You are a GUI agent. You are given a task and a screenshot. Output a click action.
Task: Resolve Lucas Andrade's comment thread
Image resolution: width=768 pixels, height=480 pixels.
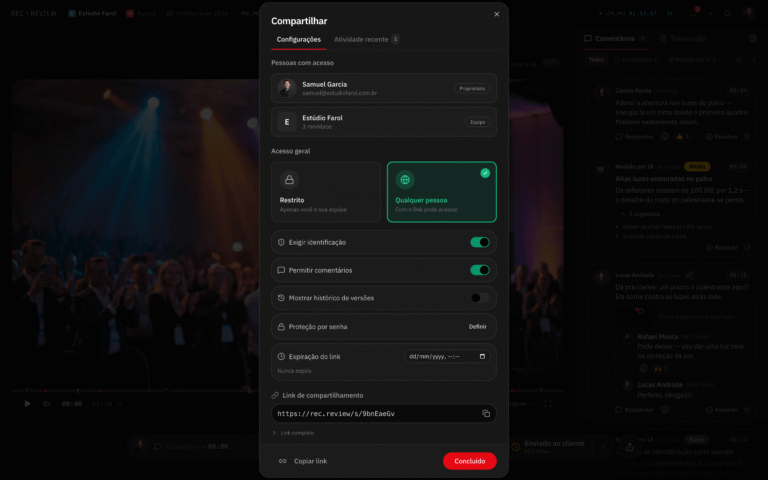coord(722,410)
